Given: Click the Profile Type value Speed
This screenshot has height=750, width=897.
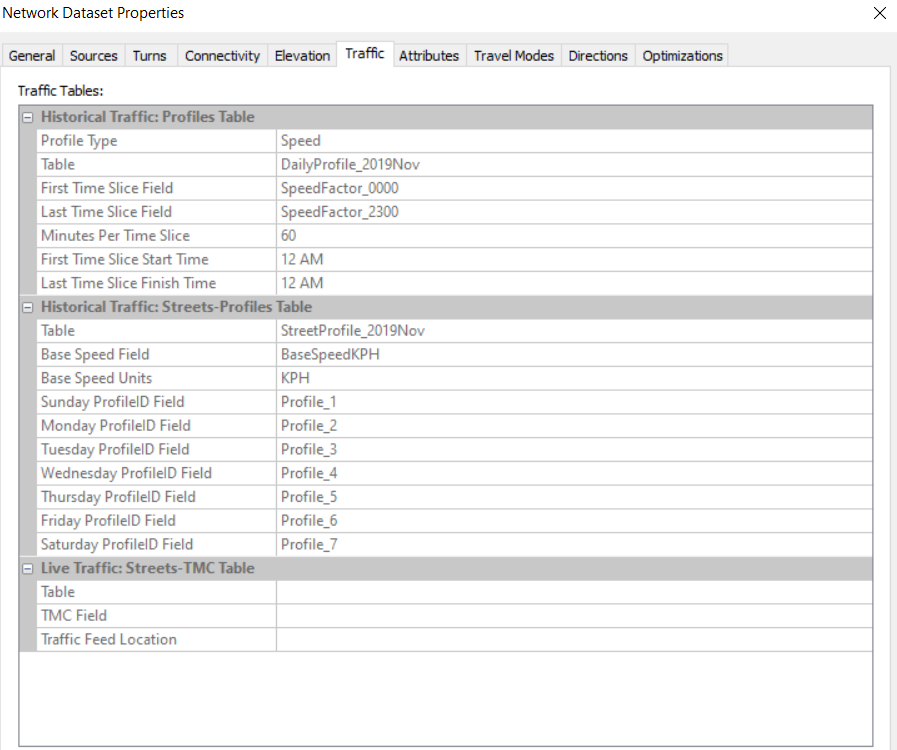Looking at the screenshot, I should tap(574, 141).
